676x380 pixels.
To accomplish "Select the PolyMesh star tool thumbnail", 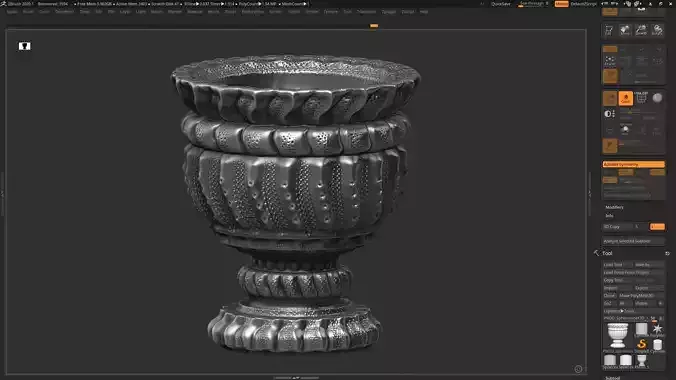I will pyautogui.click(x=657, y=330).
